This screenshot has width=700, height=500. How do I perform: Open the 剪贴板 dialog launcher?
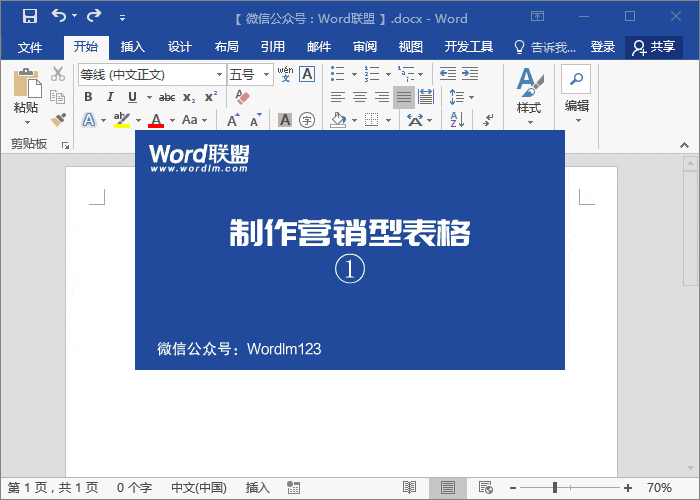66,146
